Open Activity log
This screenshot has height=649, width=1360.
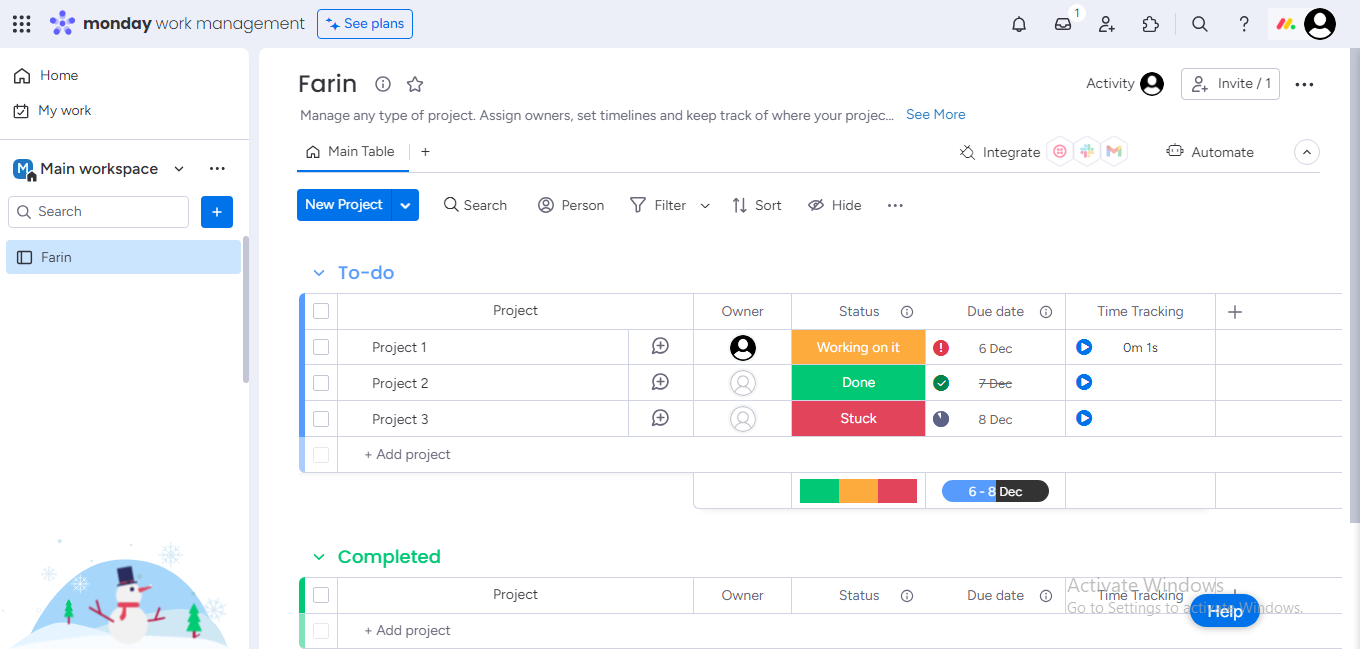click(1125, 84)
